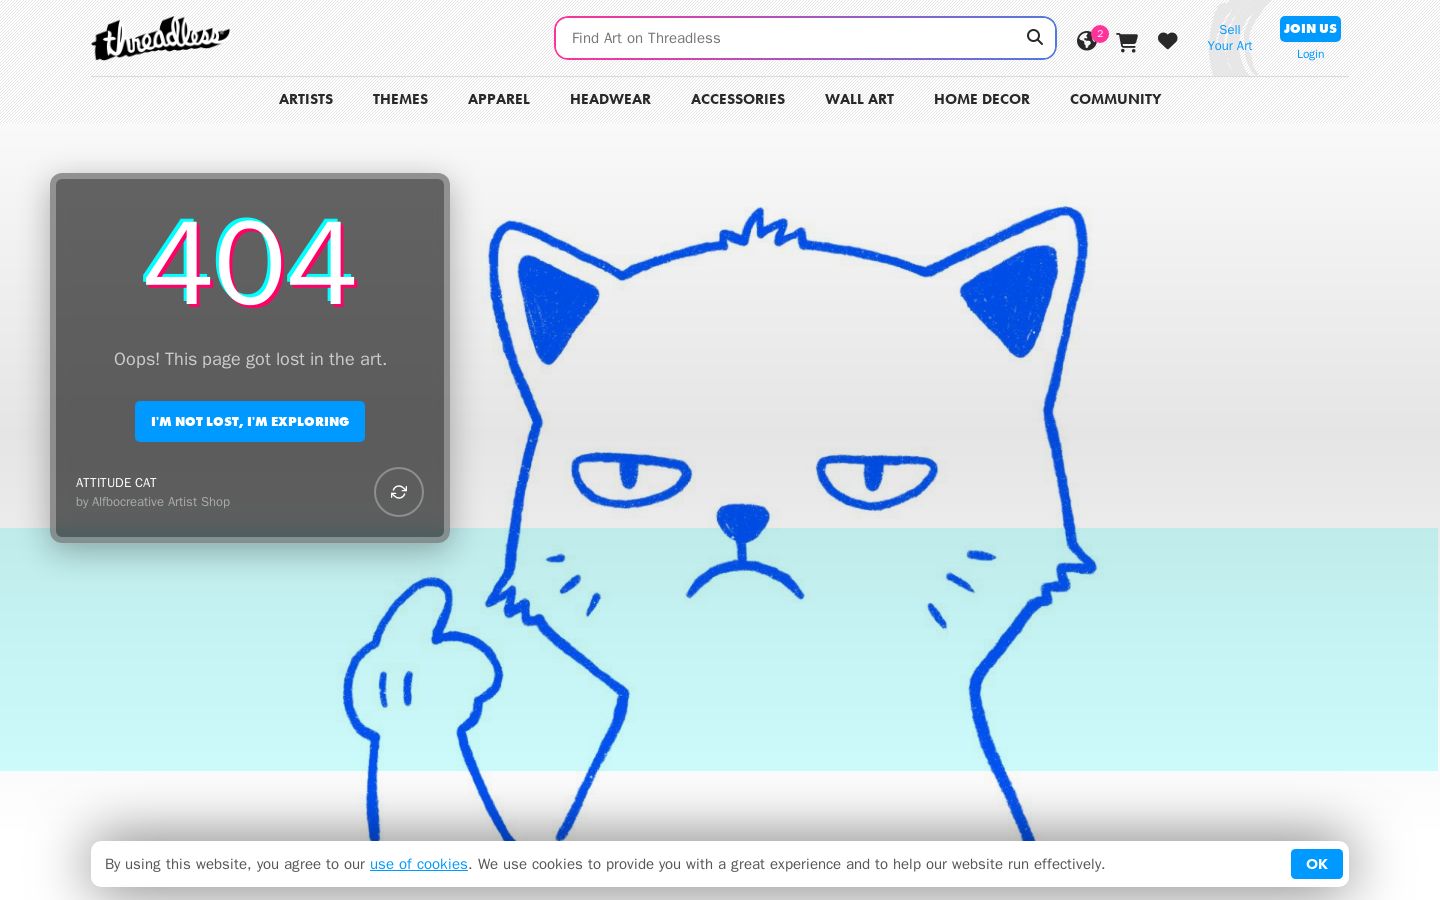This screenshot has width=1440, height=900.
Task: Click I'm Not Lost, I'm Exploring button
Action: (250, 421)
